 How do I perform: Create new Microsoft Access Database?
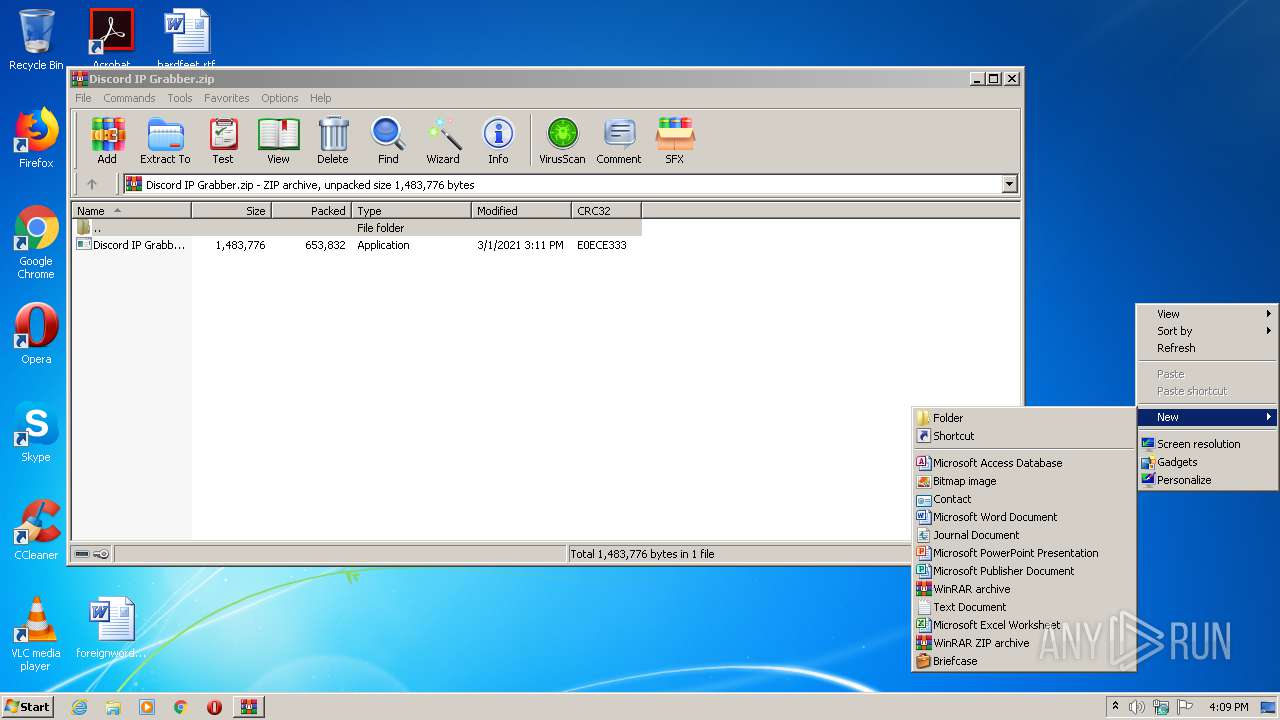coord(1024,463)
